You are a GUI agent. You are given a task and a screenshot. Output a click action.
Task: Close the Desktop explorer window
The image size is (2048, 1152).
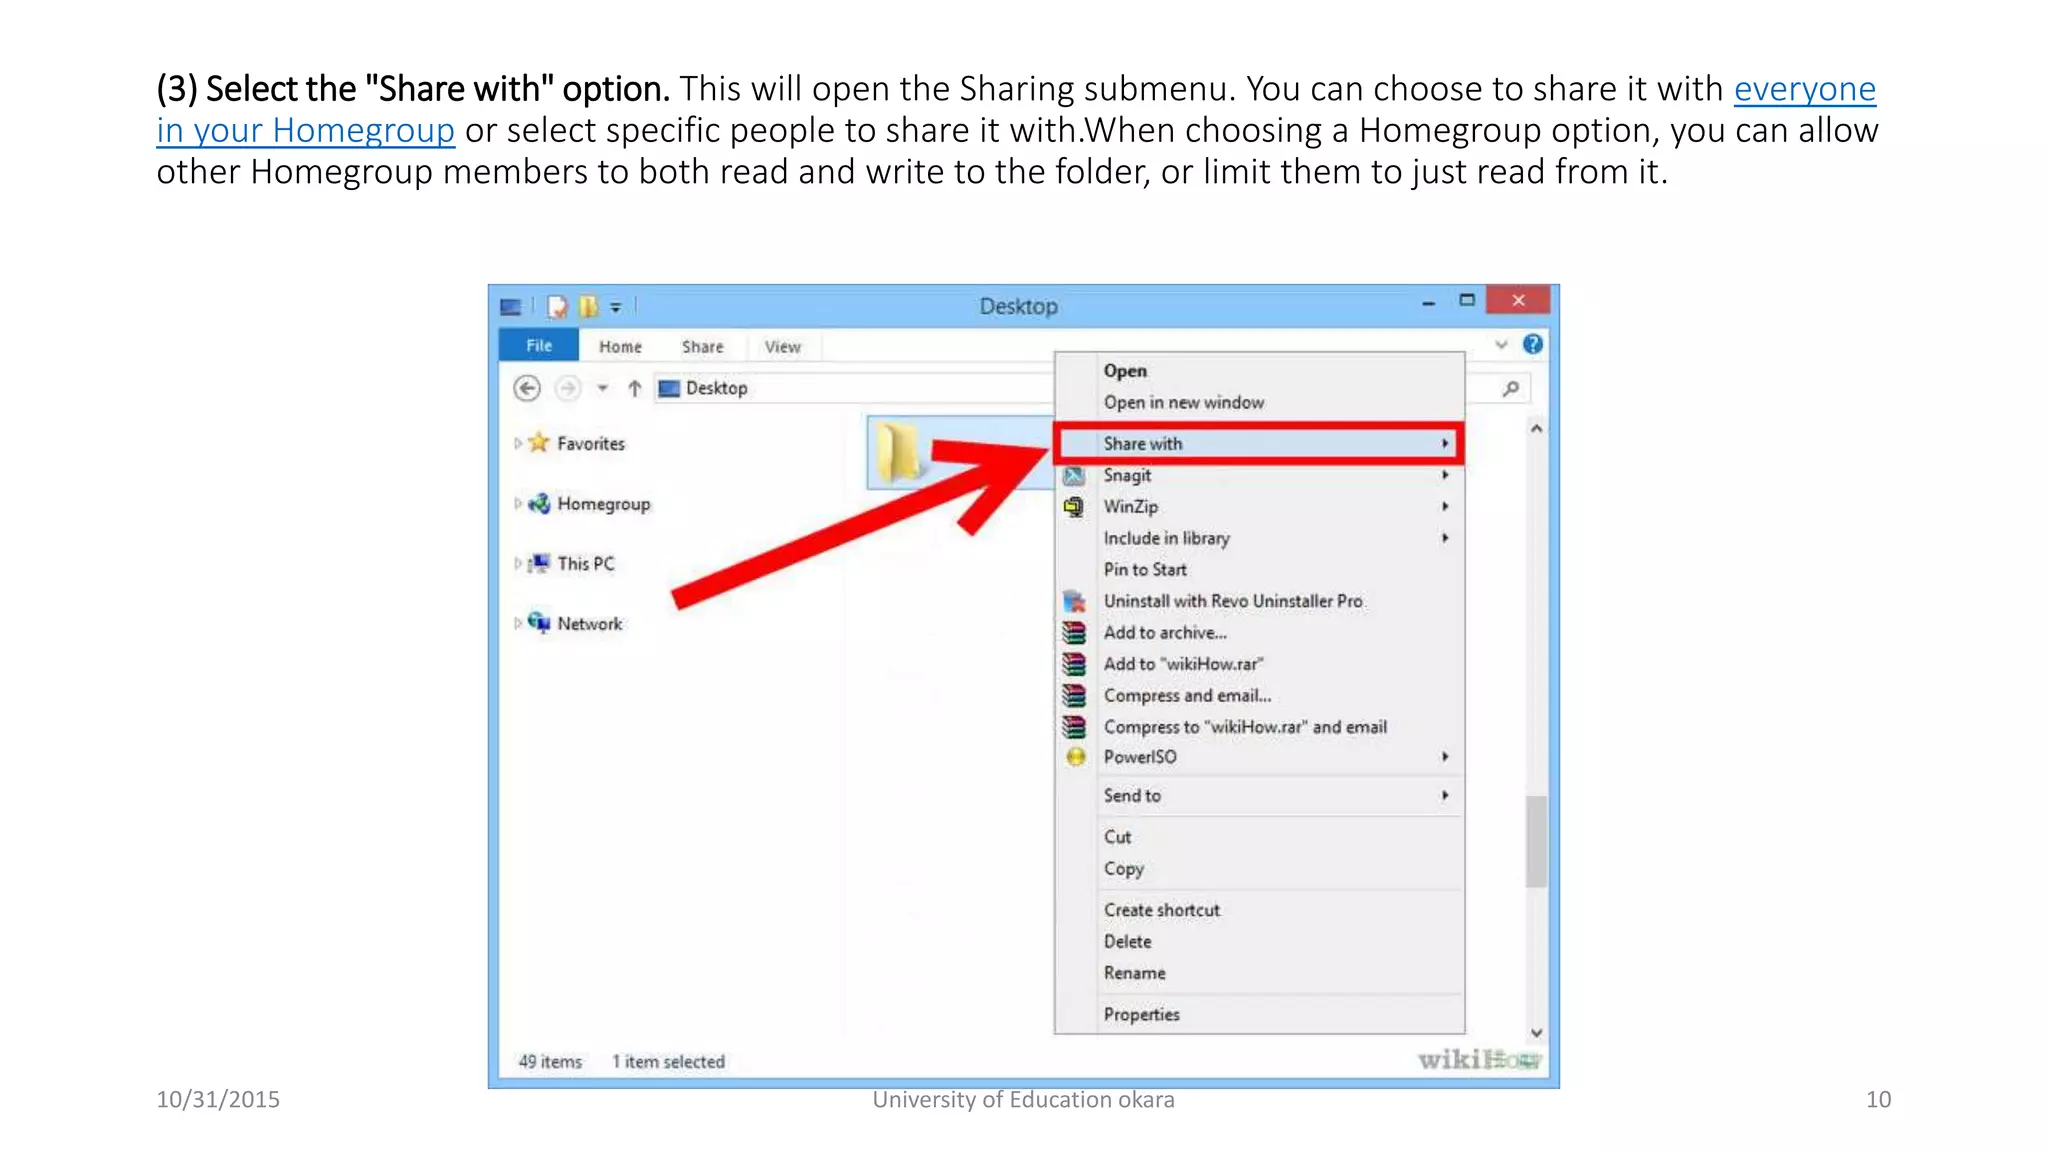(1518, 300)
